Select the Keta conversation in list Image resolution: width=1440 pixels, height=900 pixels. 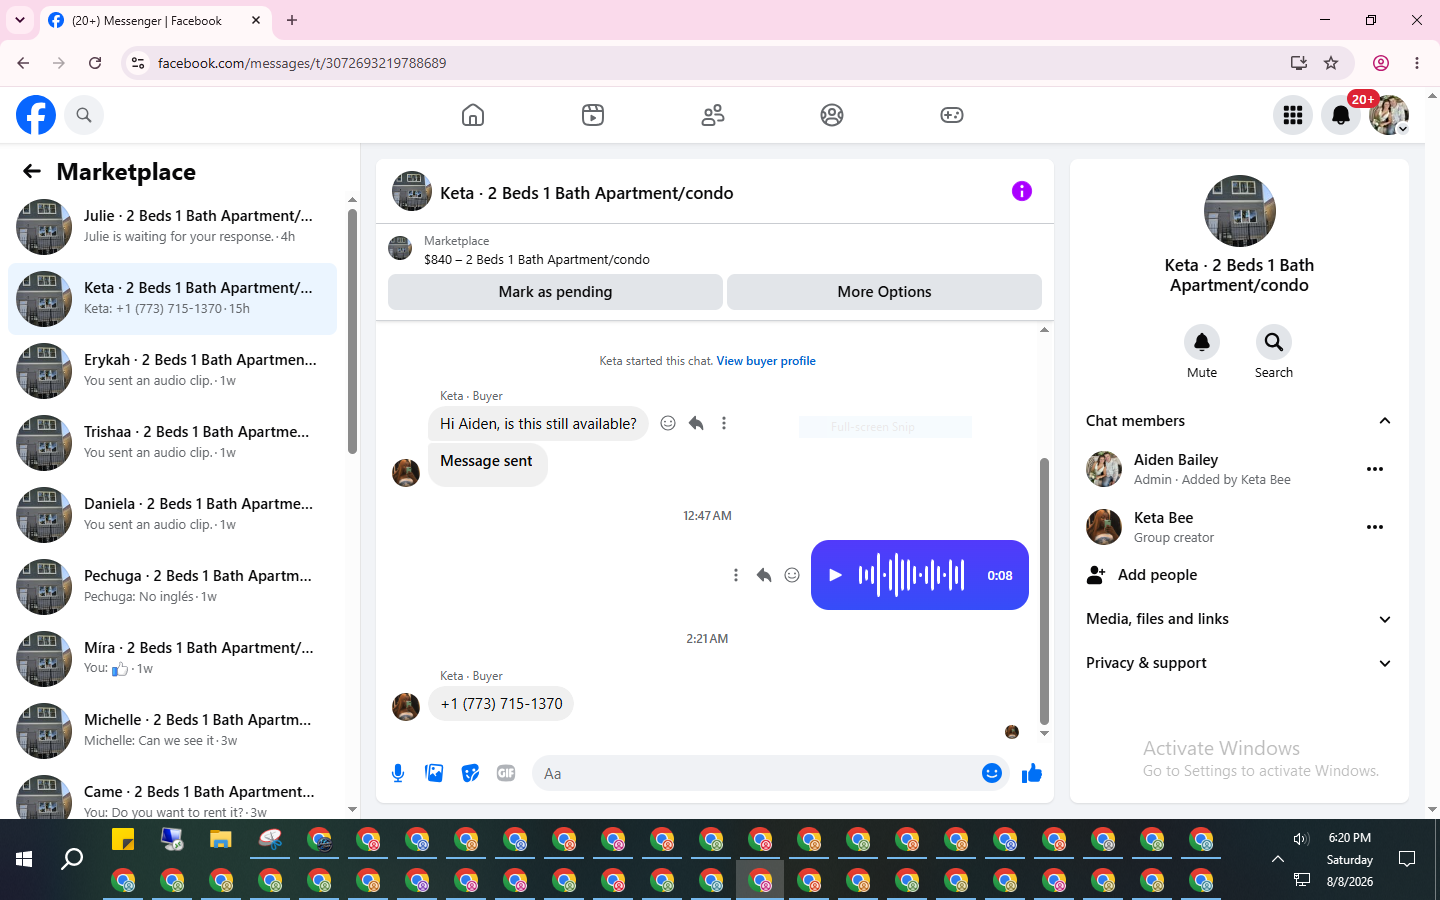tap(172, 299)
